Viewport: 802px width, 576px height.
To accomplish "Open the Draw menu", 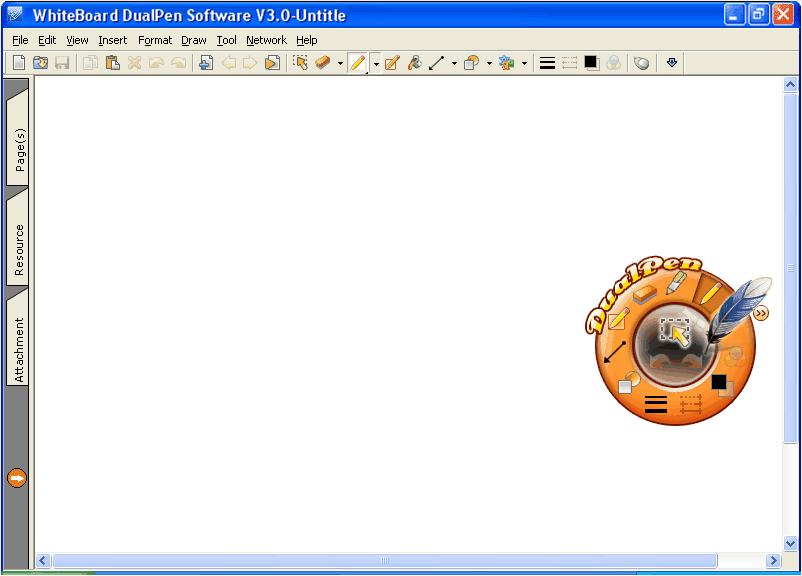I will 194,40.
